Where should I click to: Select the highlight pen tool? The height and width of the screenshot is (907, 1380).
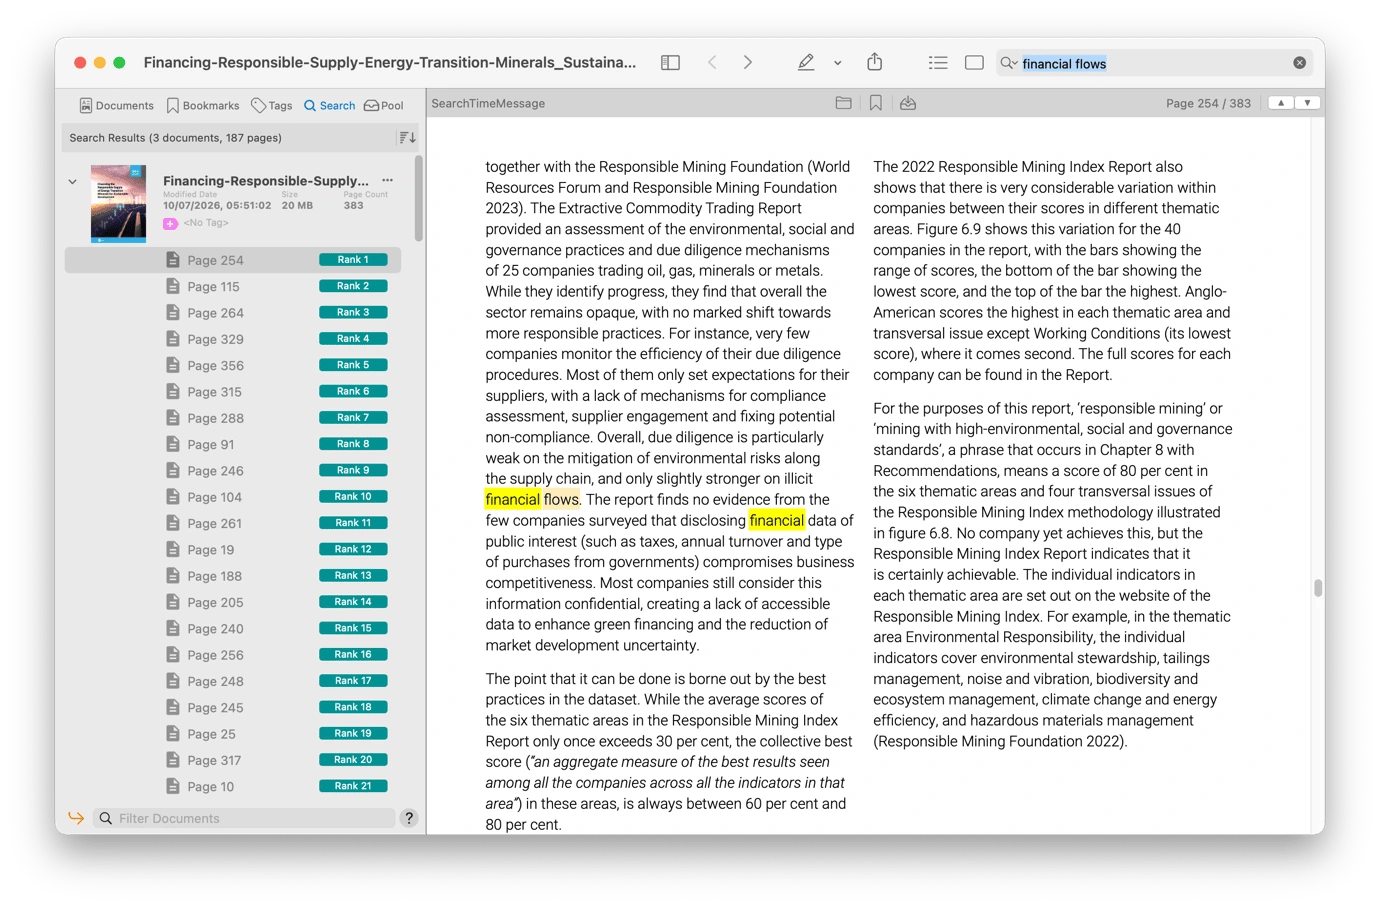point(806,63)
